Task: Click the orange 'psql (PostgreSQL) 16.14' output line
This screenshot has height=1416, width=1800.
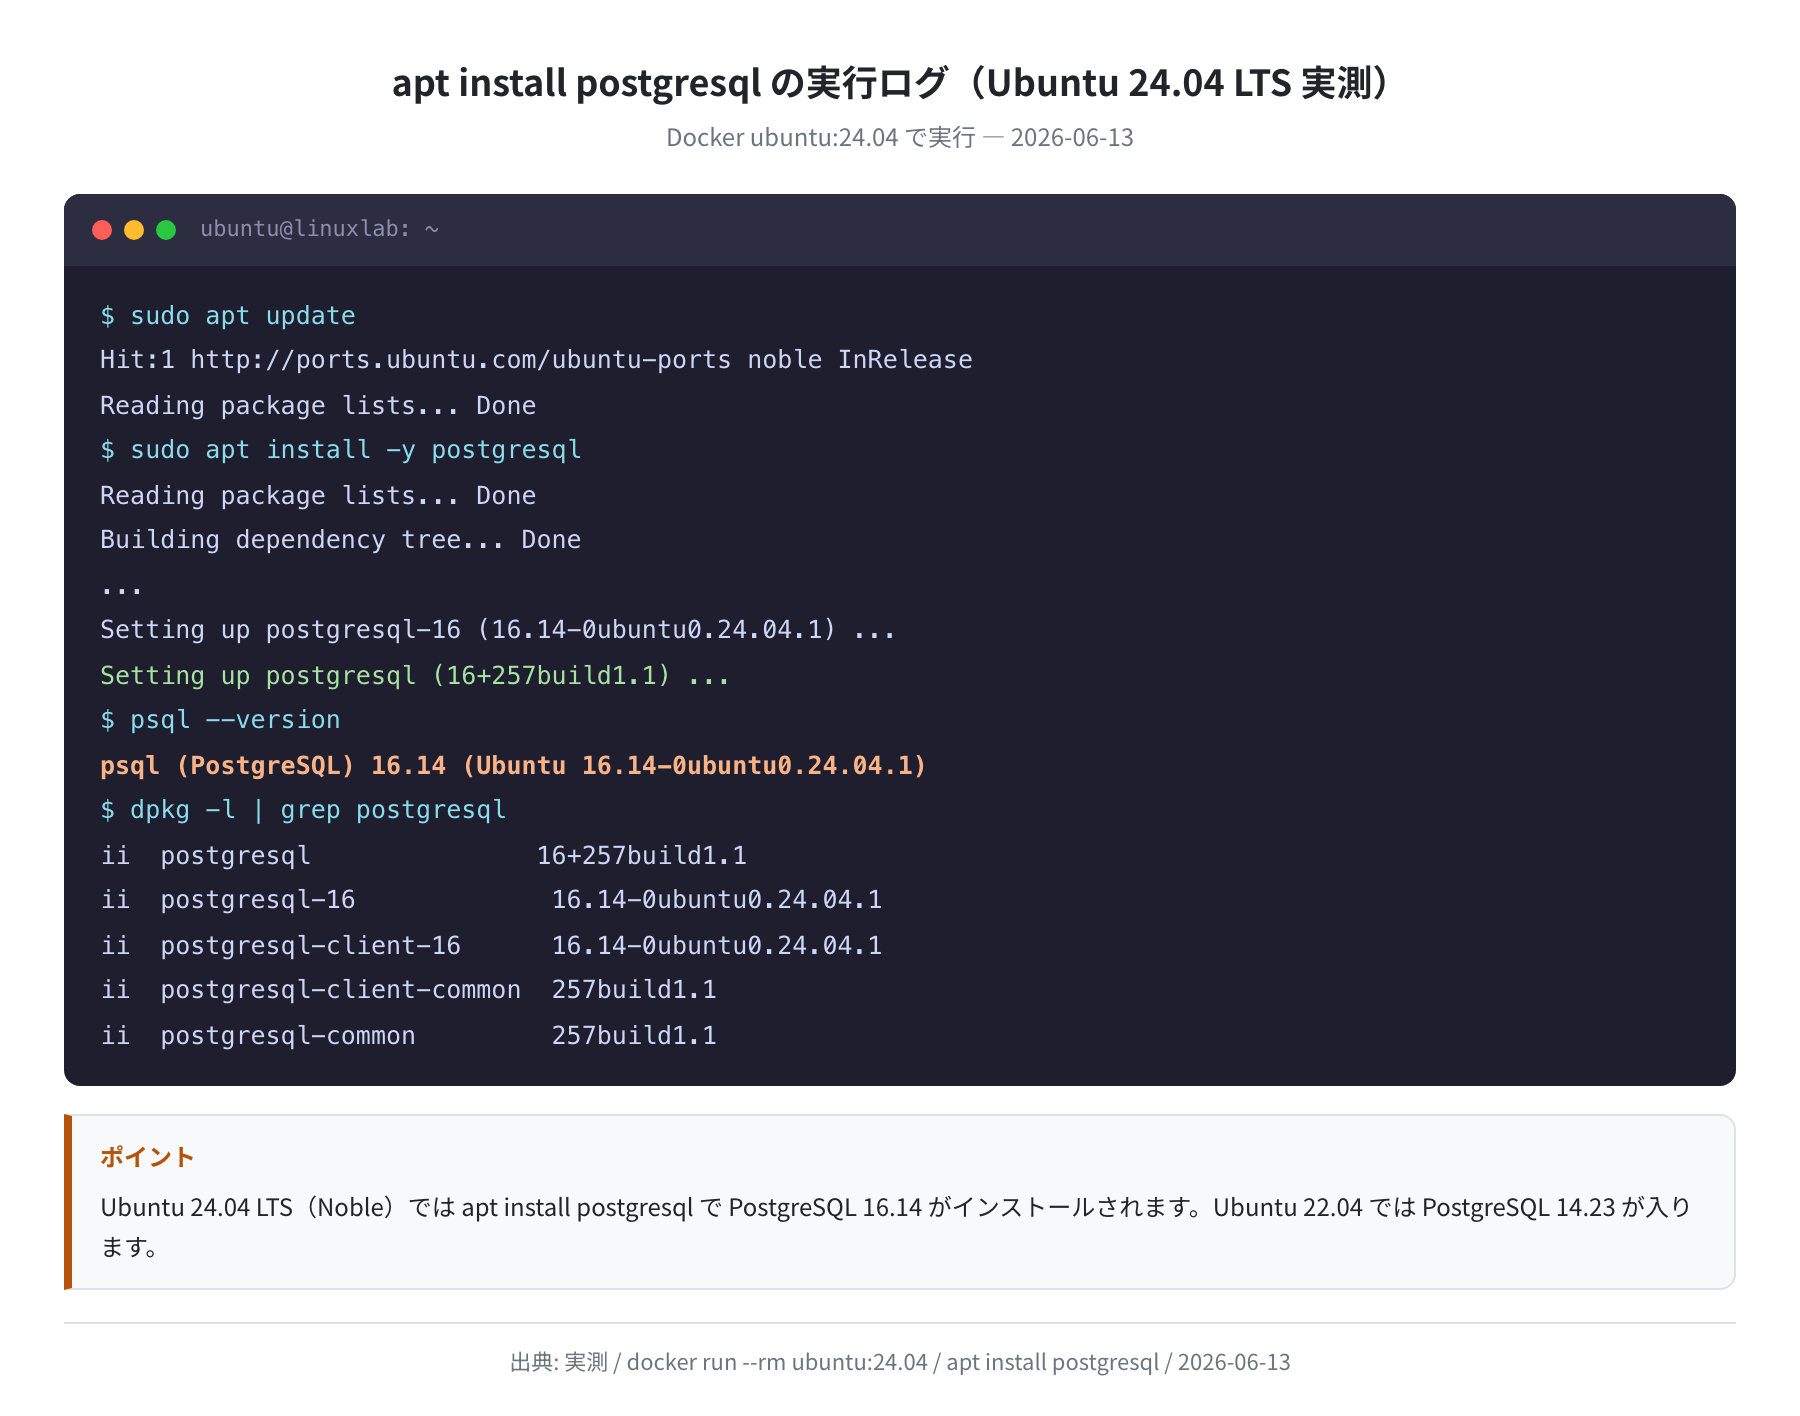Action: 514,766
